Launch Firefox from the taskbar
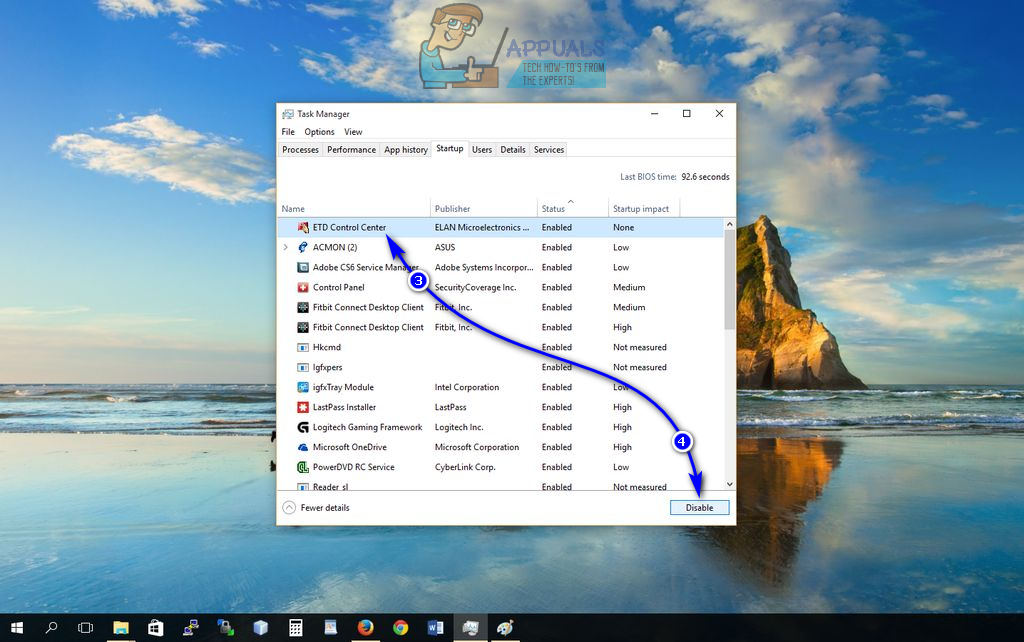1024x642 pixels. tap(366, 628)
